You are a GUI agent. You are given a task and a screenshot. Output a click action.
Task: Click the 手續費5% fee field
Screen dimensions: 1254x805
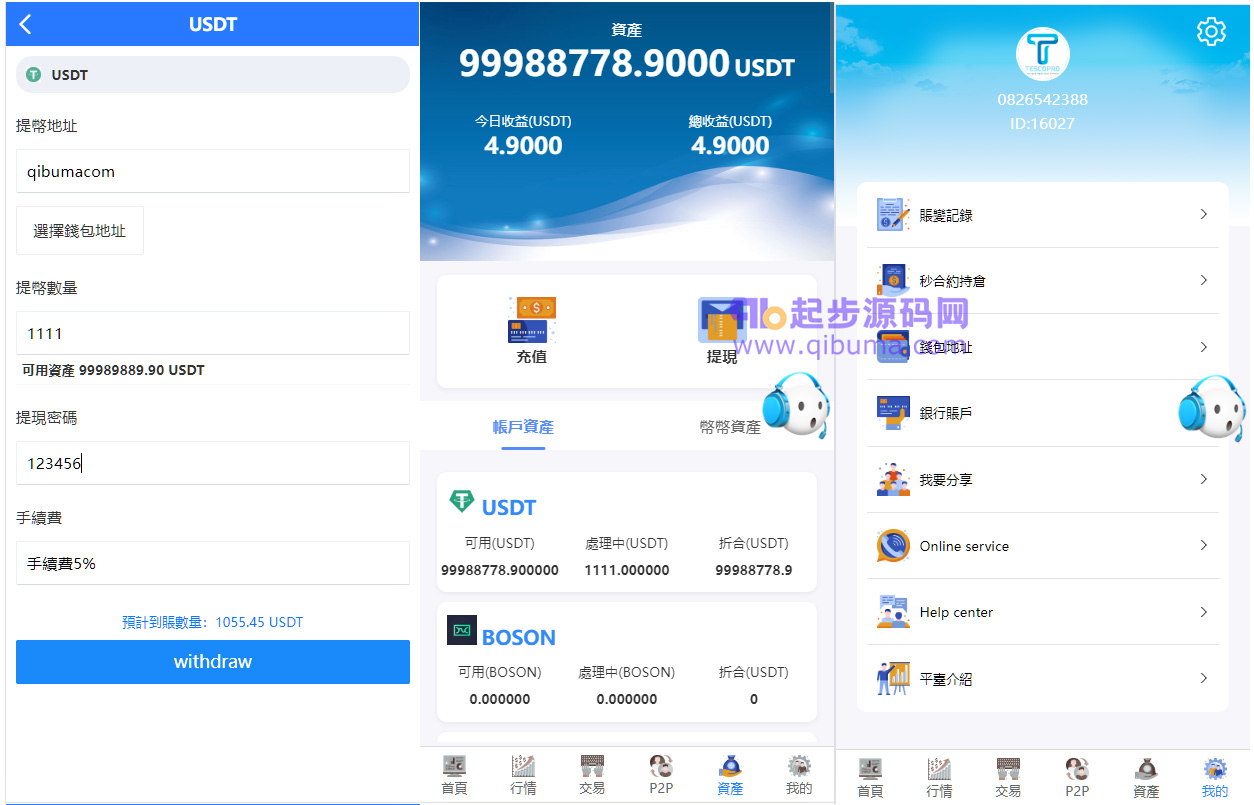coord(213,563)
